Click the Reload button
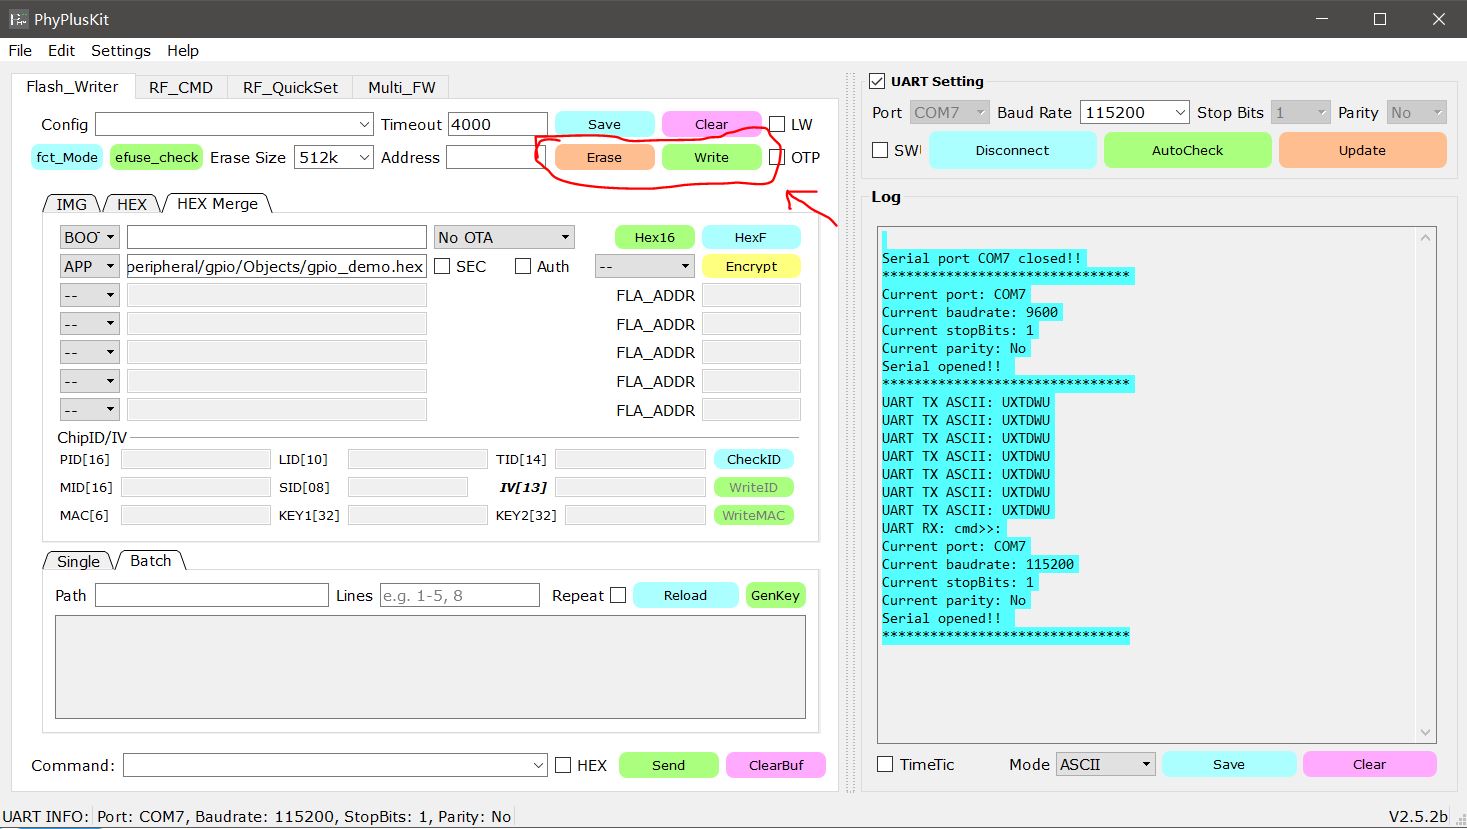1467x829 pixels. point(685,595)
